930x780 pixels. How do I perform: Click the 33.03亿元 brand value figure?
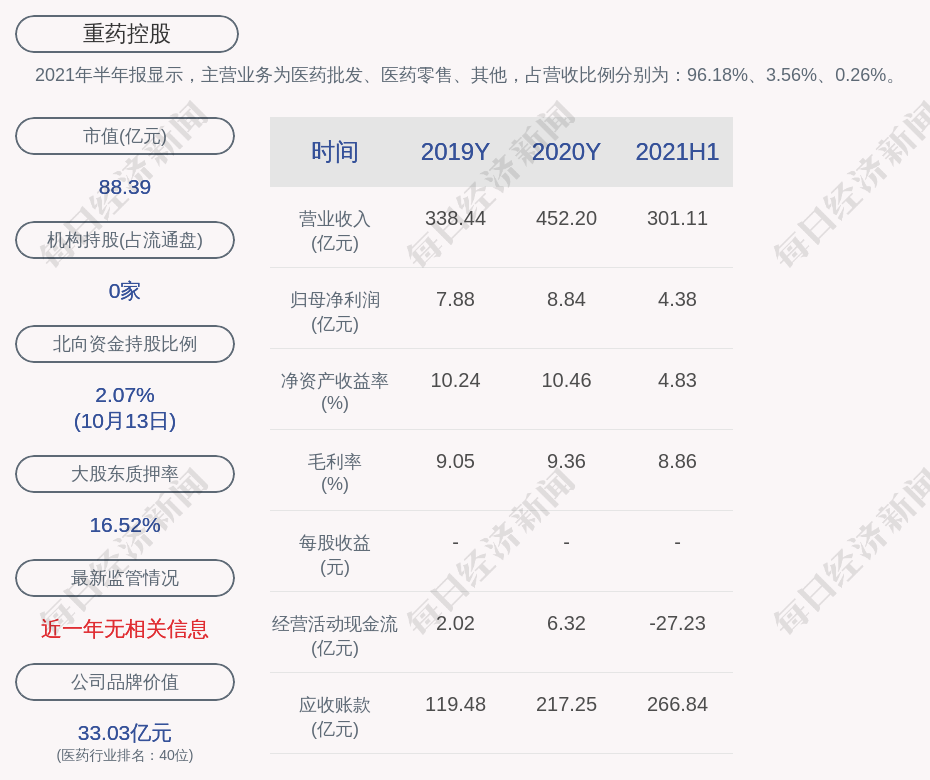pos(125,733)
